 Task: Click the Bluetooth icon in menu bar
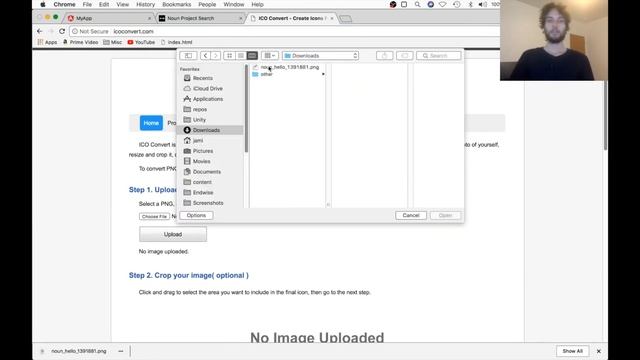pyautogui.click(x=470, y=4)
